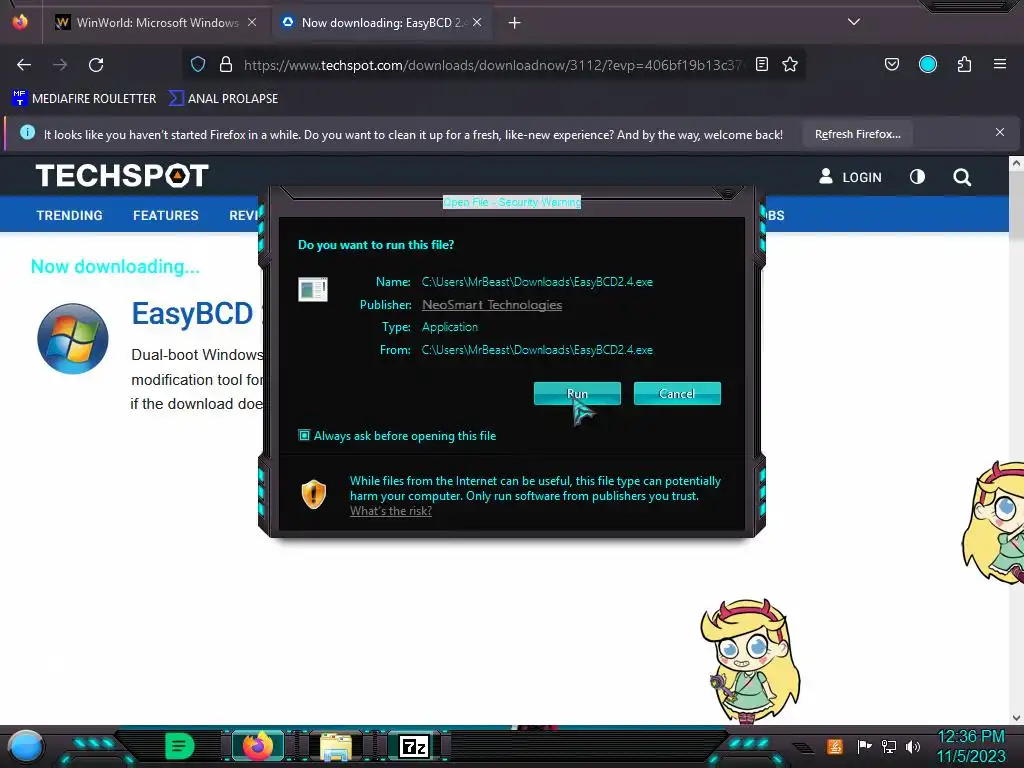
Task: Click Cancel in the Open File dialog
Action: click(677, 393)
